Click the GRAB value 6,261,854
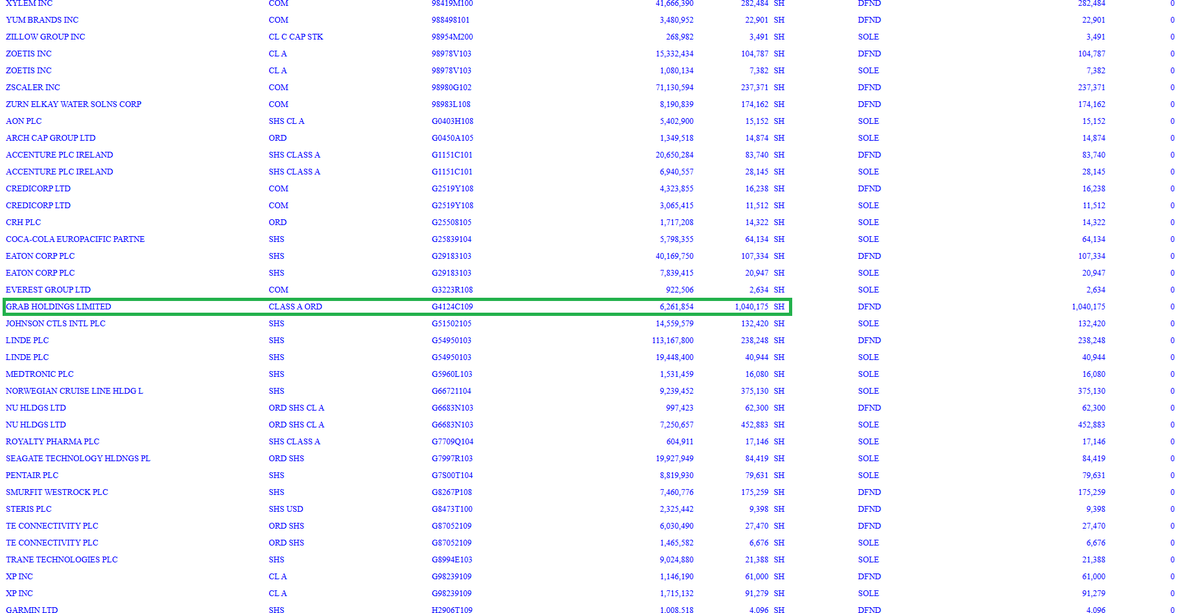The image size is (1200, 613). [x=677, y=307]
